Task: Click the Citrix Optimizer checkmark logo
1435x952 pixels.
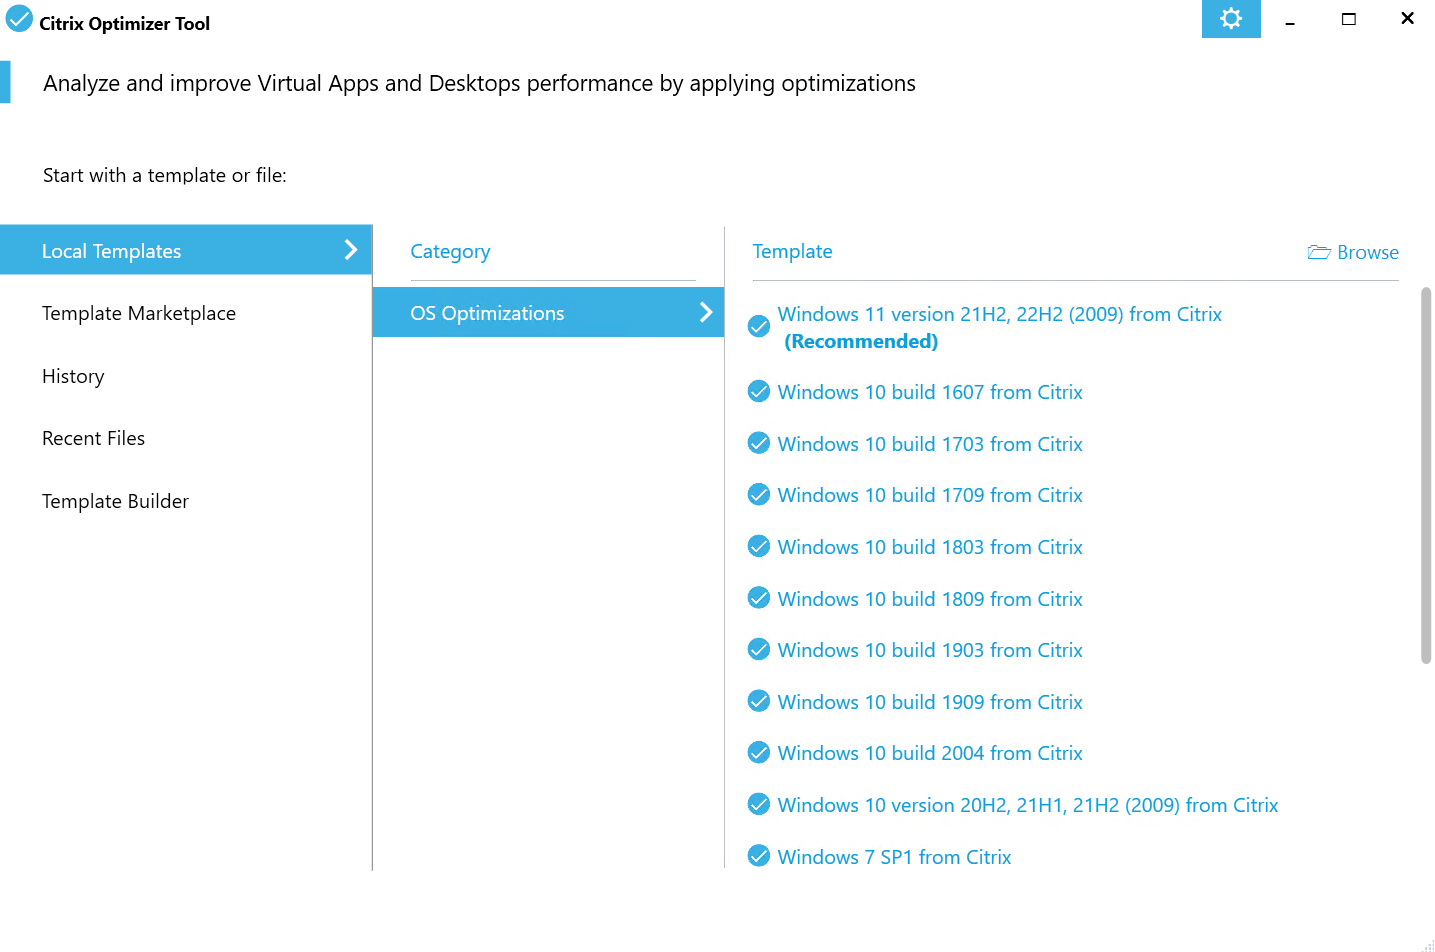Action: click(x=19, y=19)
